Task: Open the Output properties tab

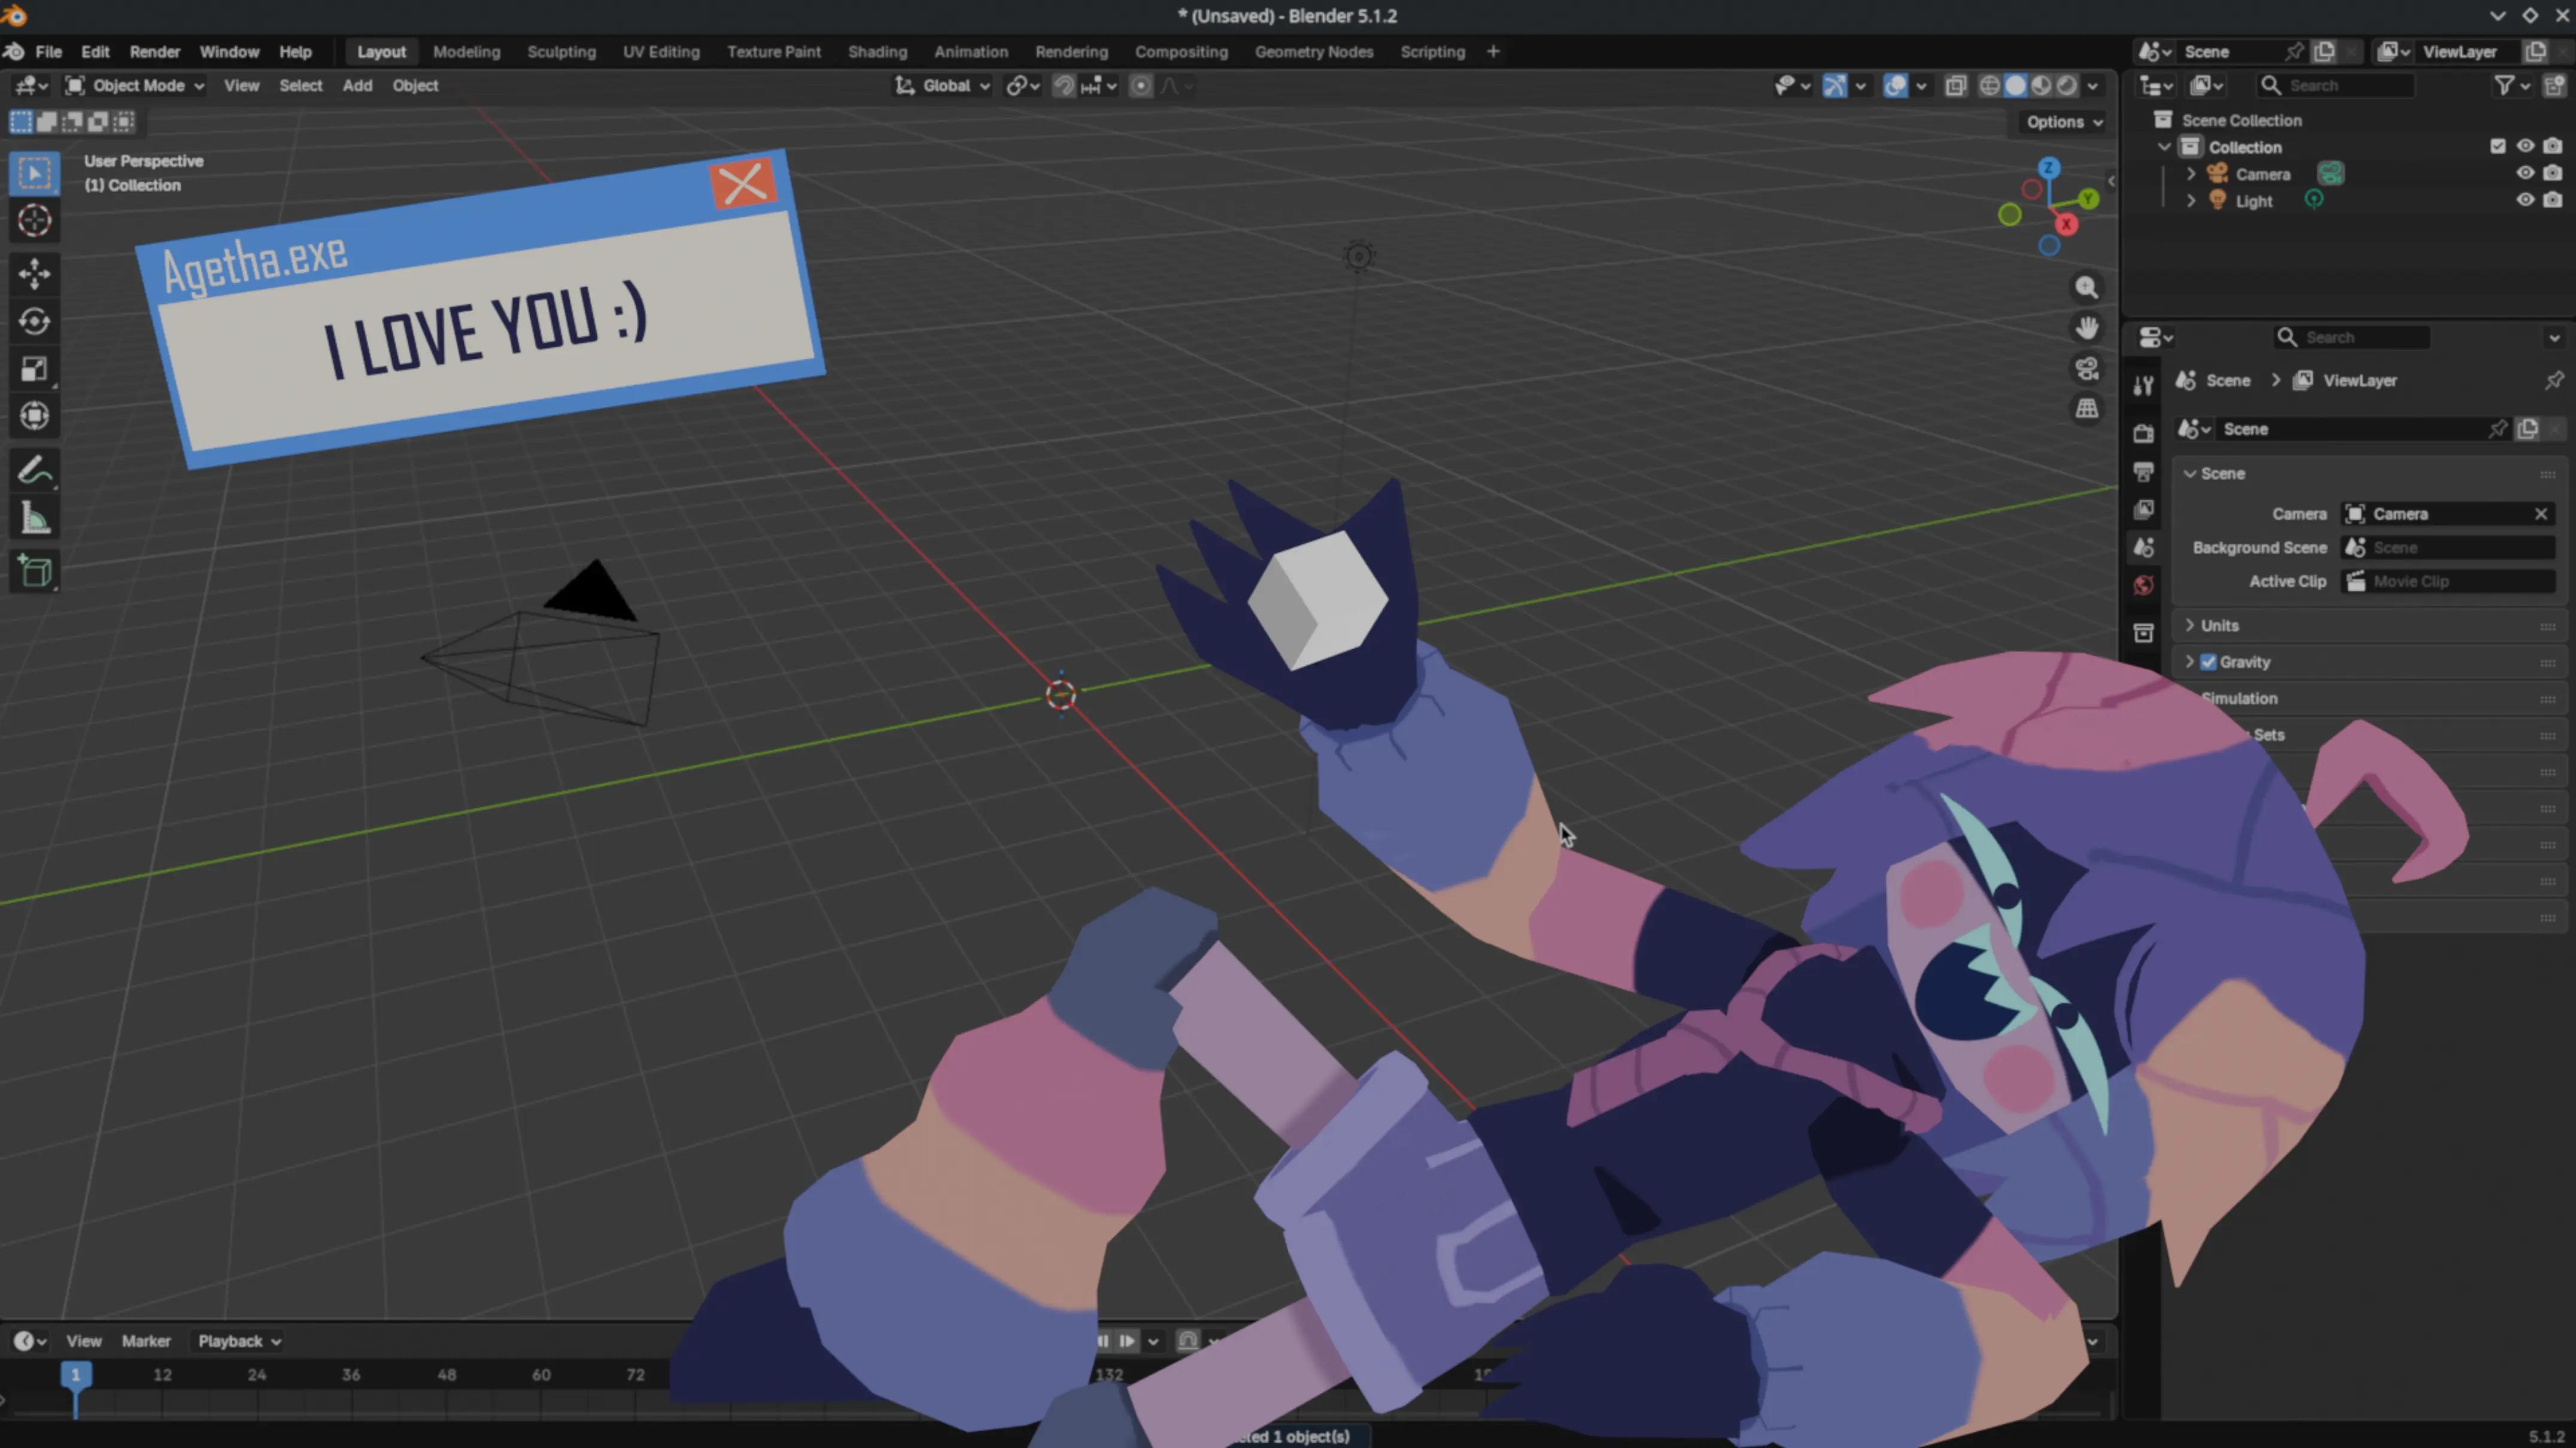Action: (2143, 471)
